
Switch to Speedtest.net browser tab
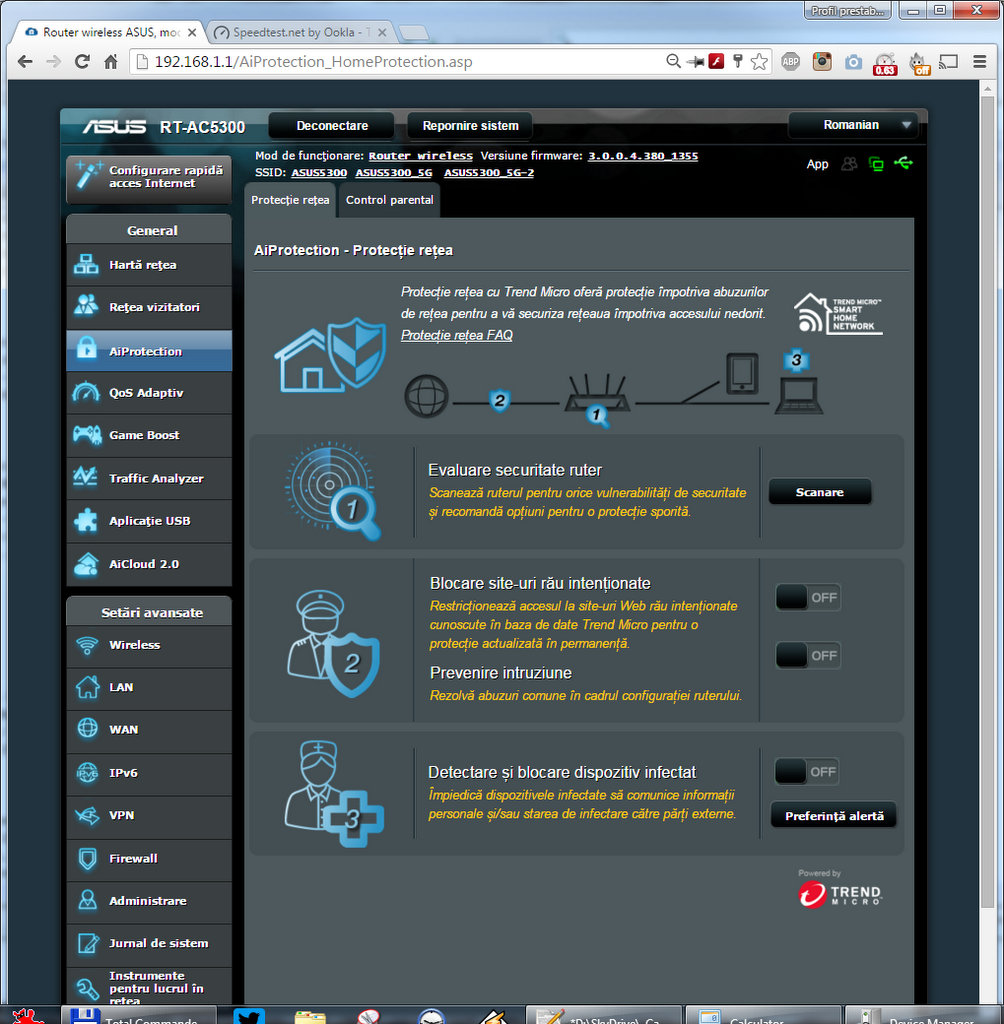click(x=301, y=32)
